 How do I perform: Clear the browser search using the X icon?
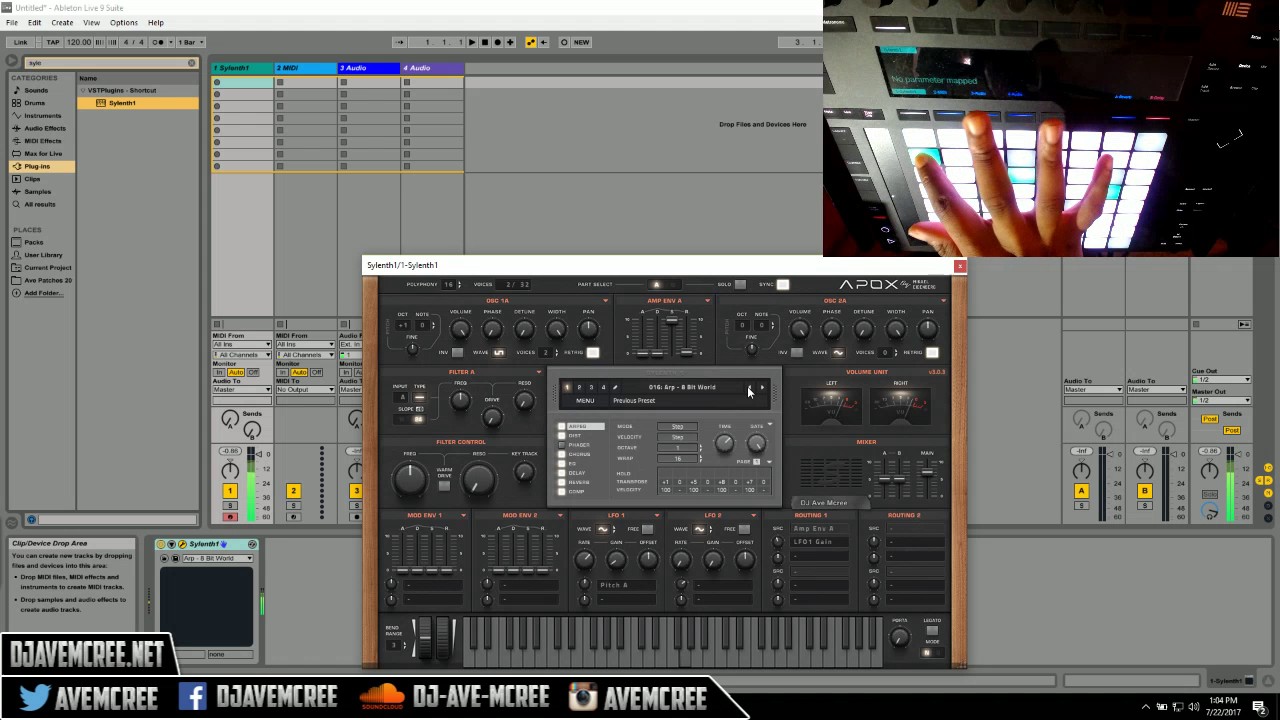click(191, 62)
